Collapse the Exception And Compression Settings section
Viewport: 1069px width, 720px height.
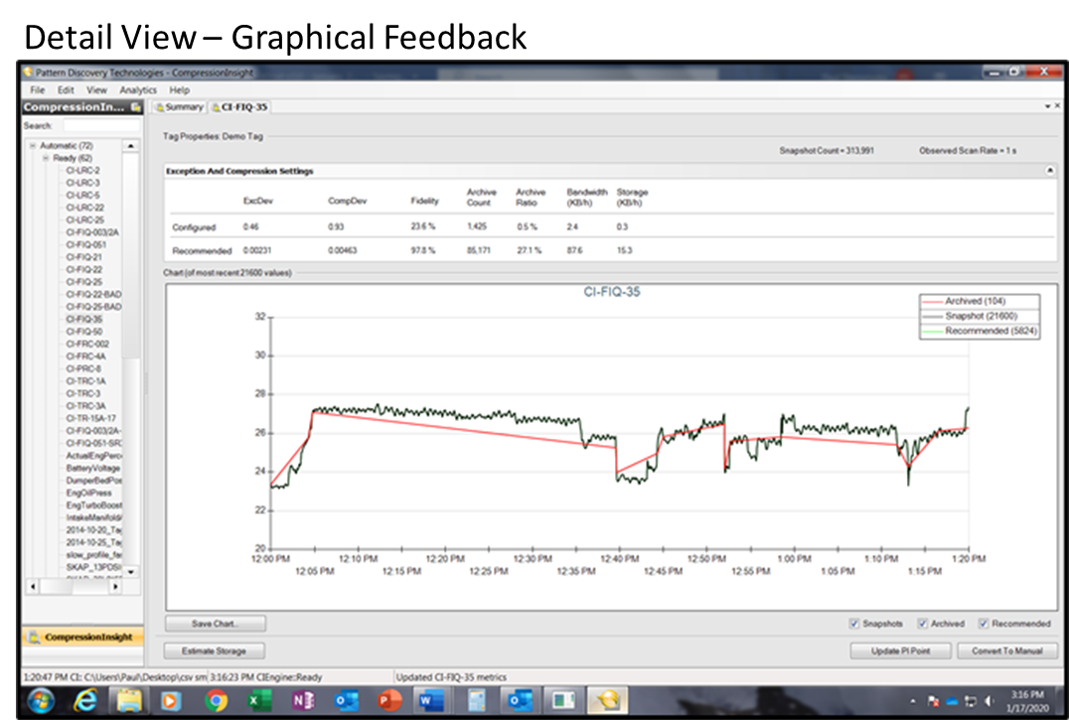pyautogui.click(x=1050, y=170)
